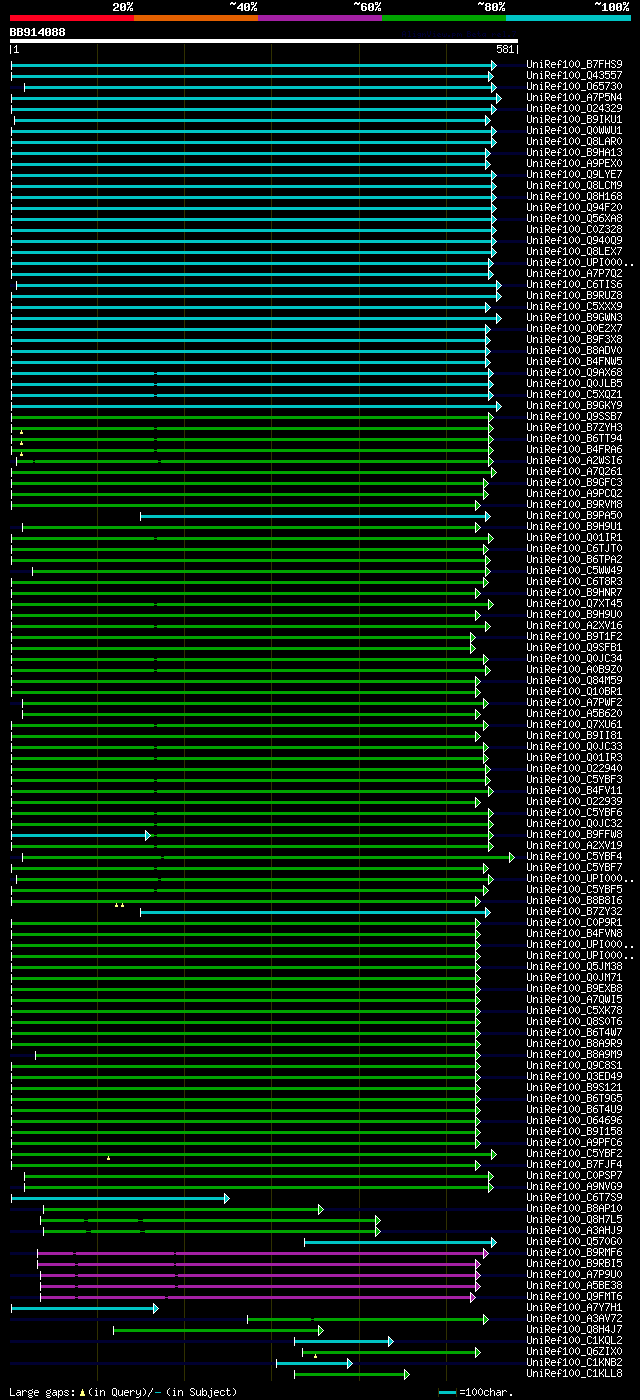Open hit UniRef100_Q43557
The height and width of the screenshot is (1400, 640).
click(x=574, y=75)
